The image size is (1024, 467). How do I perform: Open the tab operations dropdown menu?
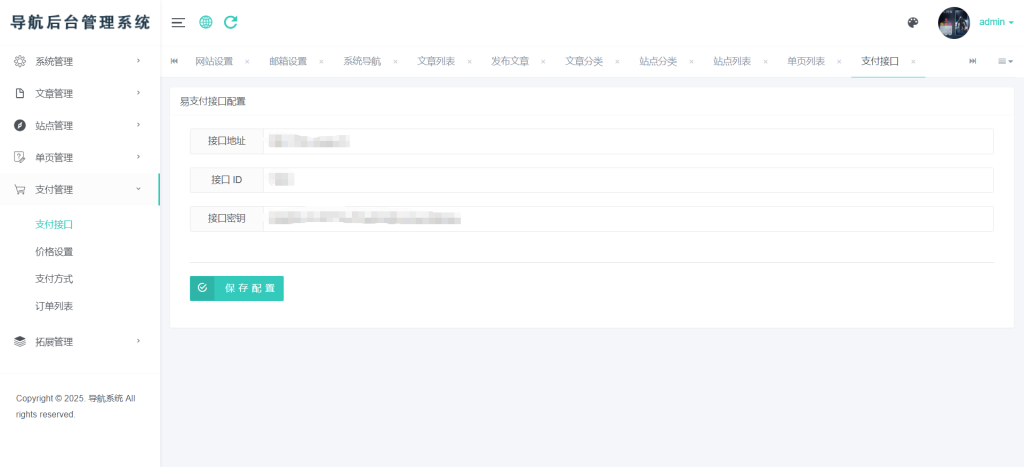(1005, 61)
